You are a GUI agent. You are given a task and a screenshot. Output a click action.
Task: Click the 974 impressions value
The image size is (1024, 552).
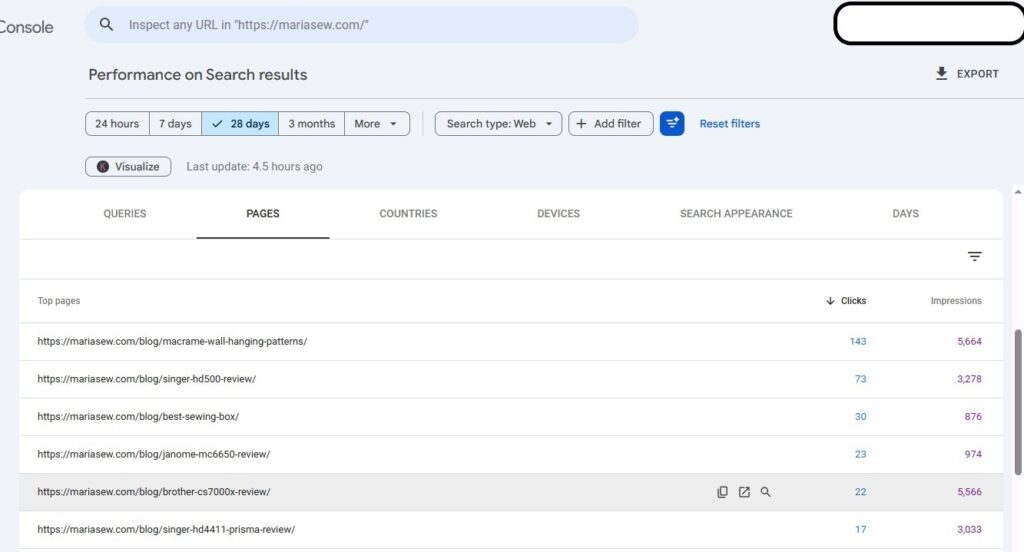pos(973,454)
